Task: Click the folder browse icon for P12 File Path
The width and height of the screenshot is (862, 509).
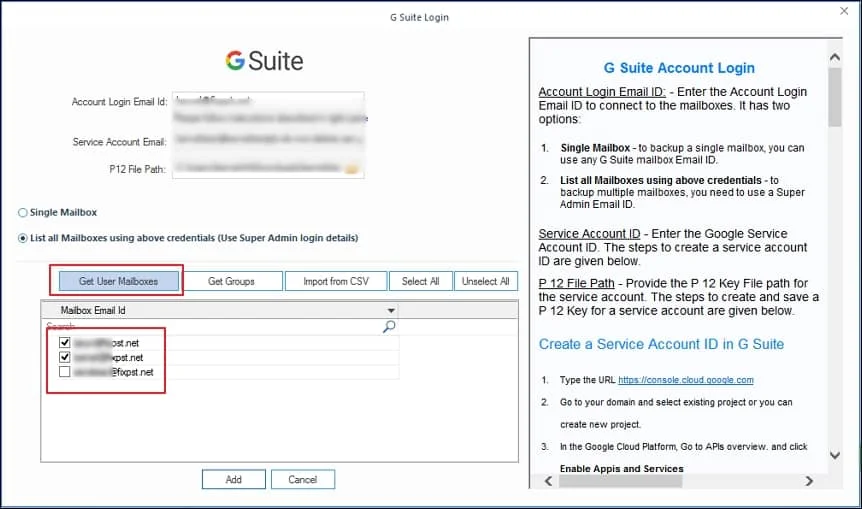Action: [352, 169]
